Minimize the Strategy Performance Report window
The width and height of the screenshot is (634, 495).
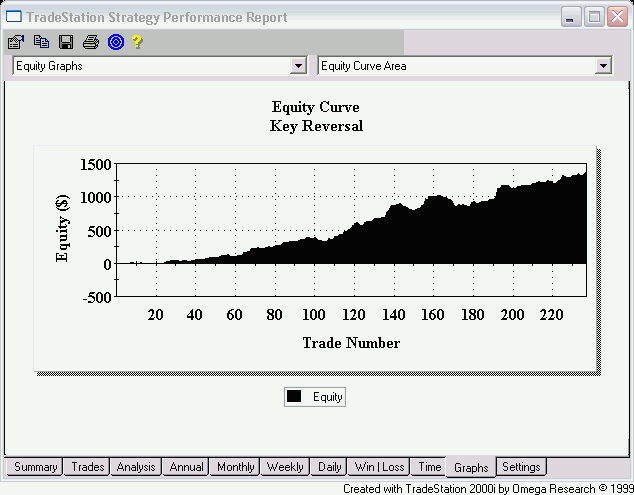[570, 17]
